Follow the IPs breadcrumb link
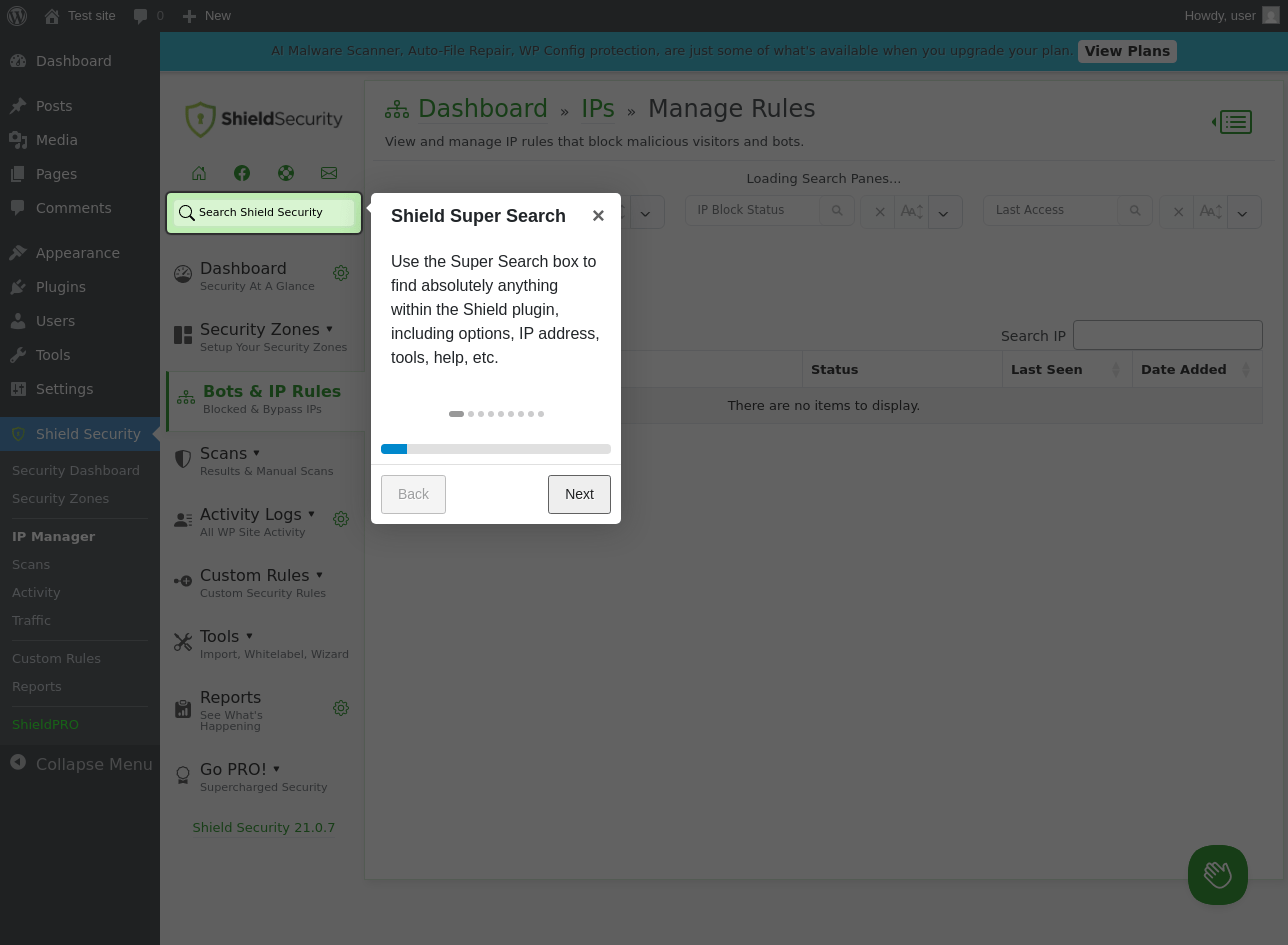Viewport: 1288px width, 945px height. point(598,109)
